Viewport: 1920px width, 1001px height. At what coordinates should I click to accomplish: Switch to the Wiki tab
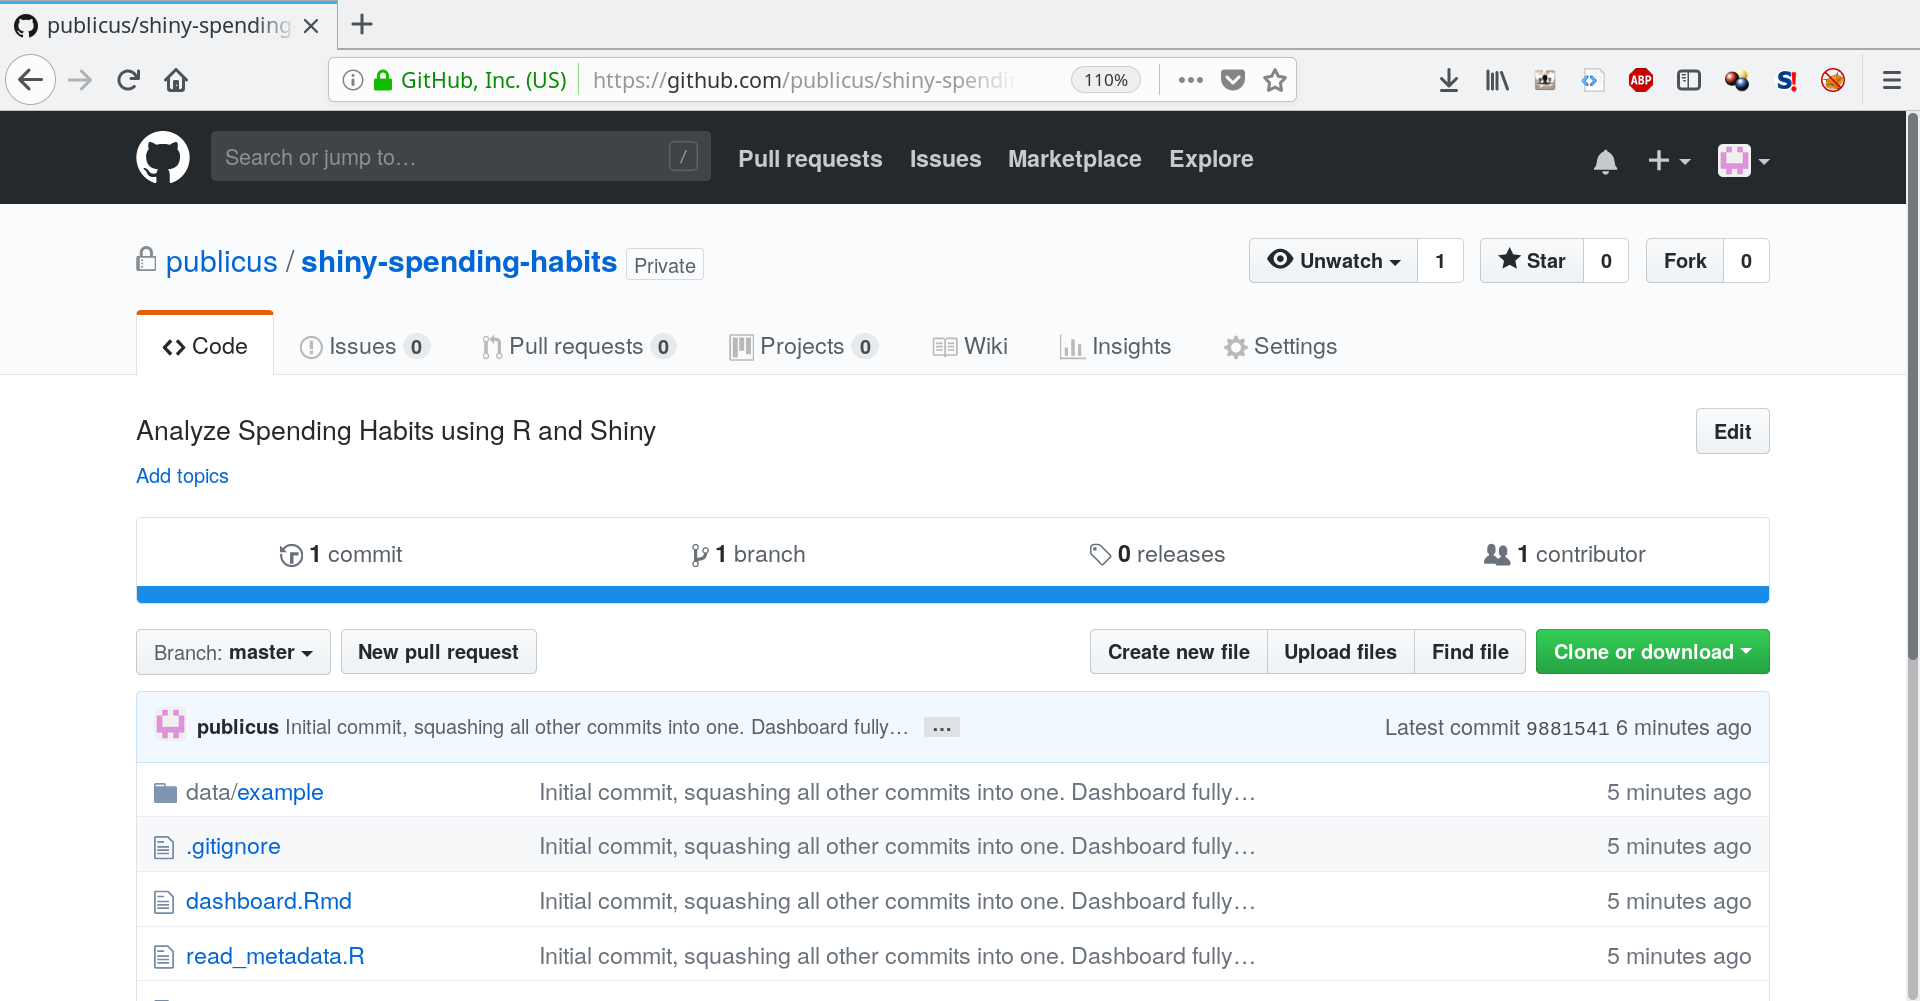[969, 346]
